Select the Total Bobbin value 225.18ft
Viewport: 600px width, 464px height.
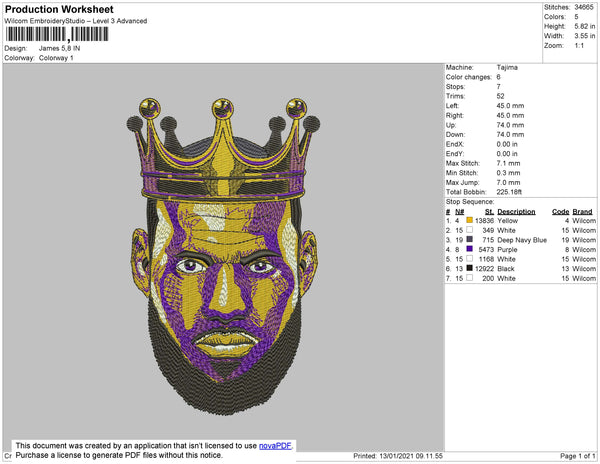[x=509, y=192]
